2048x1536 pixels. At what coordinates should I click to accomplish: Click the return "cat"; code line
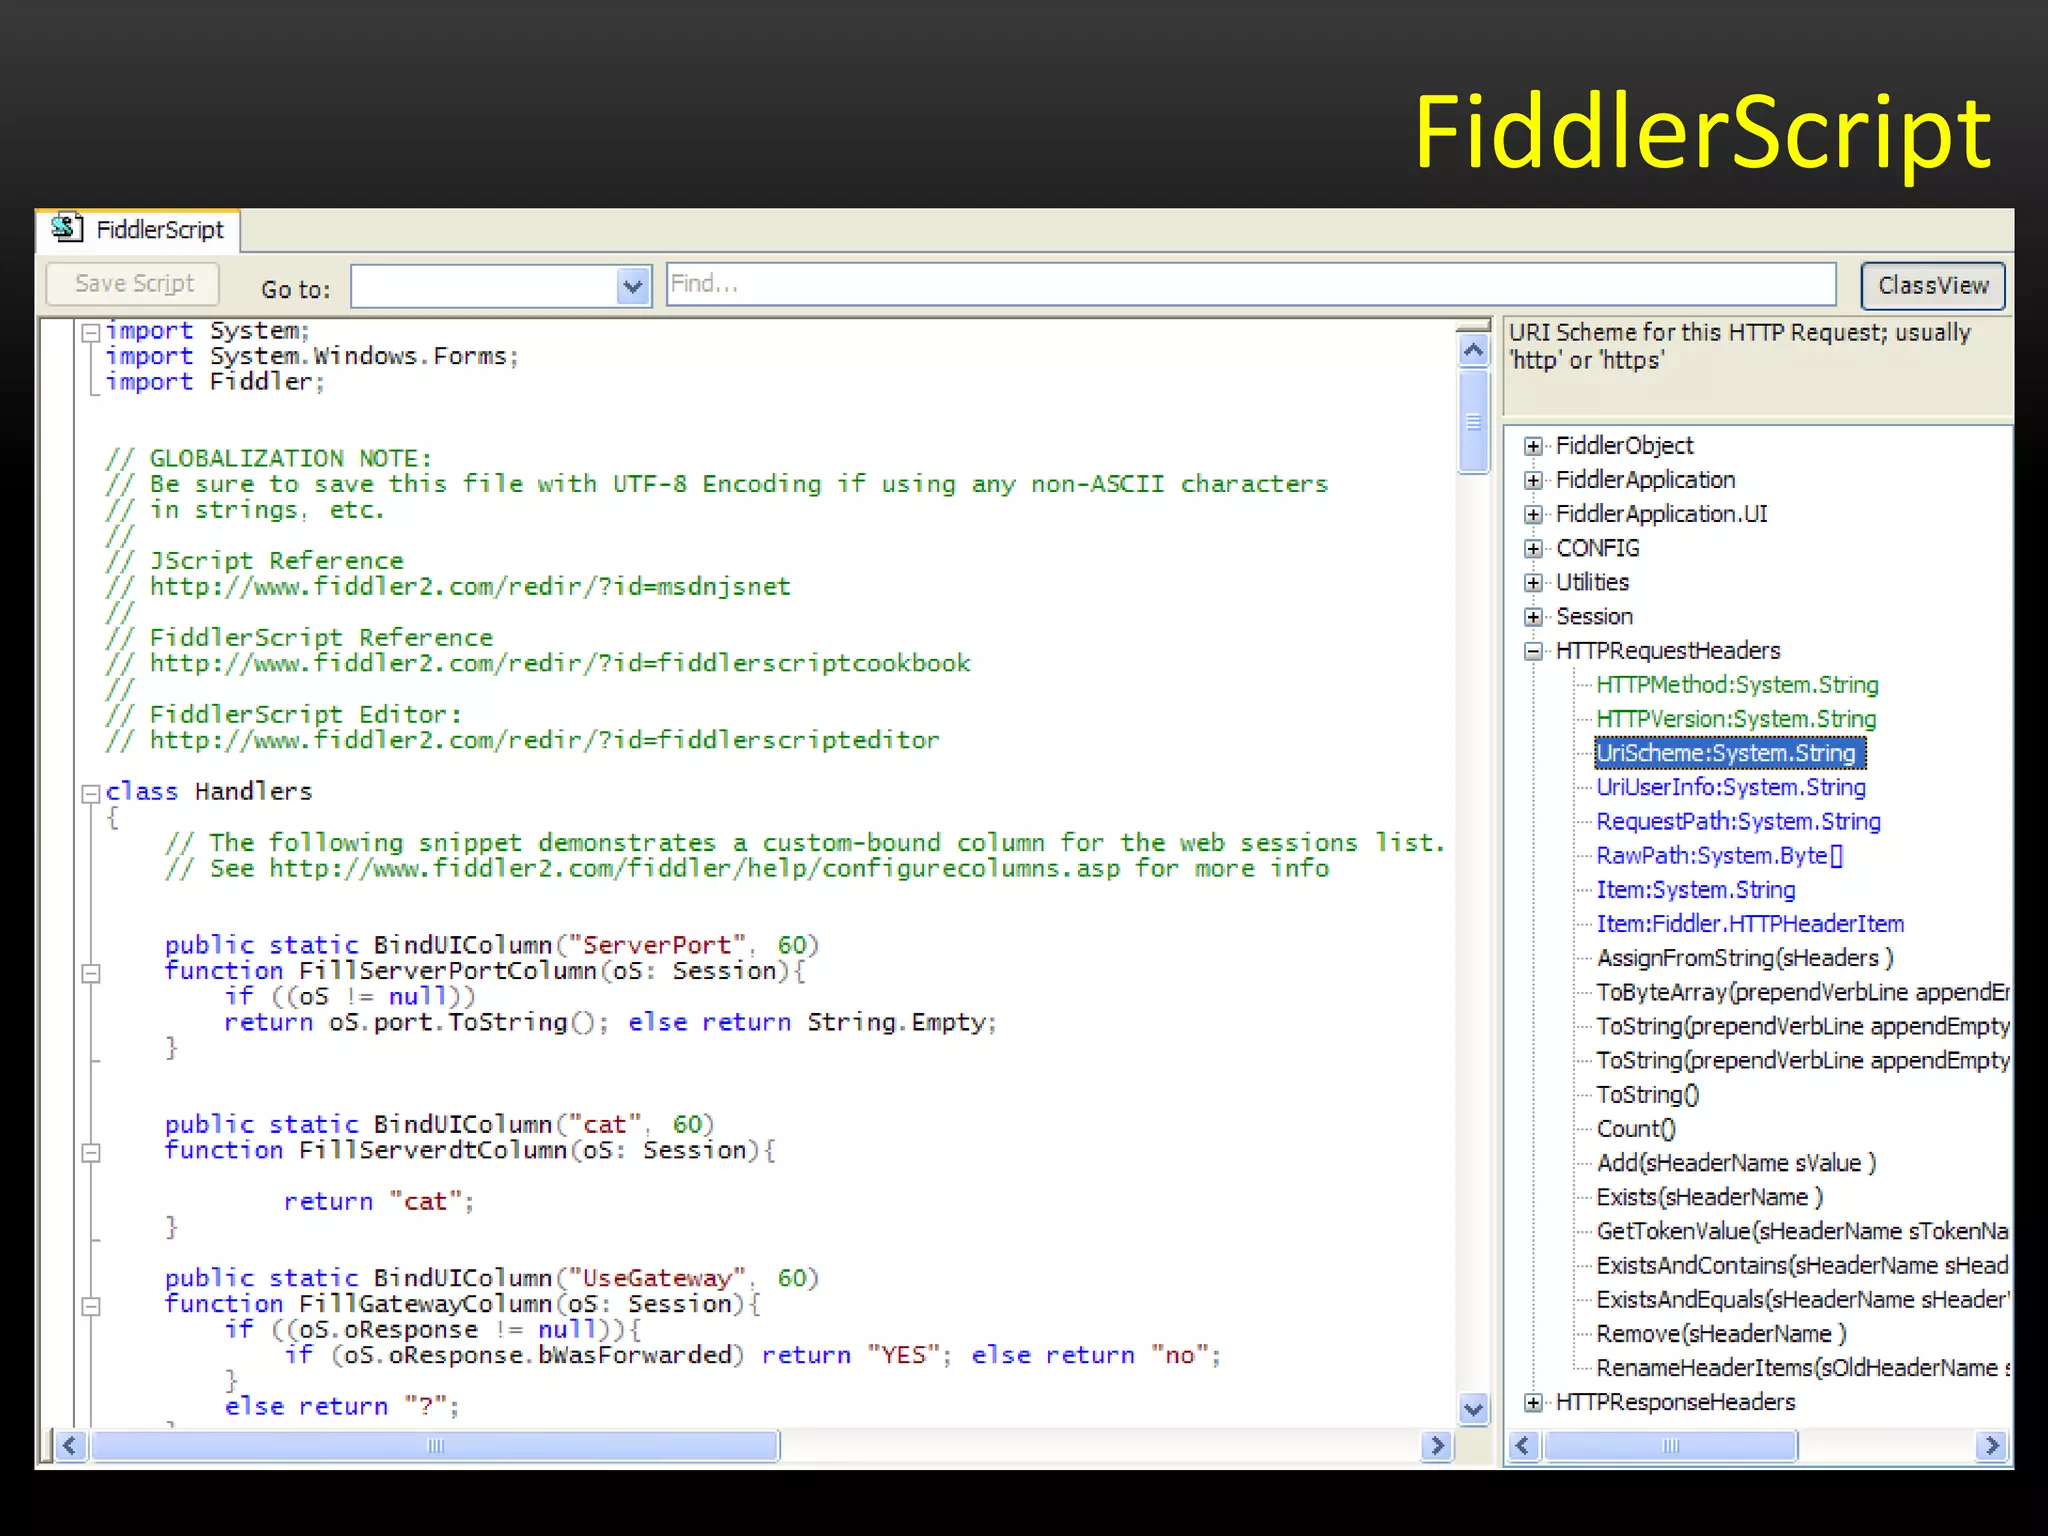coord(379,1201)
